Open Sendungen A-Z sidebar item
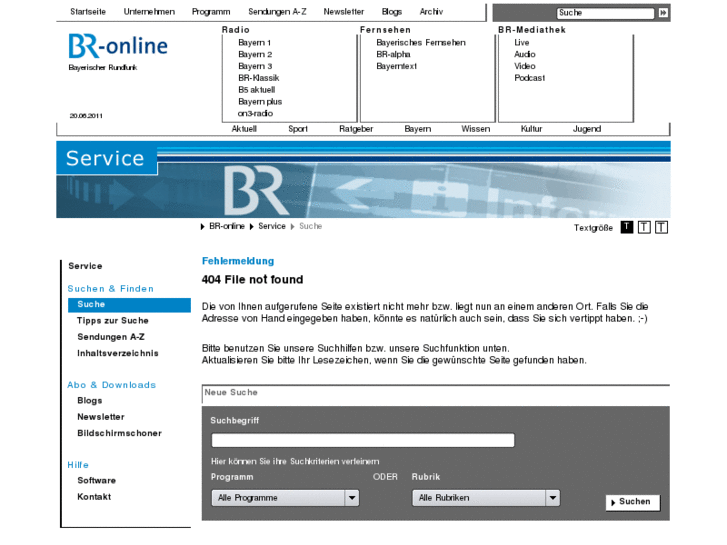Viewport: 727px width, 545px height. (x=111, y=337)
